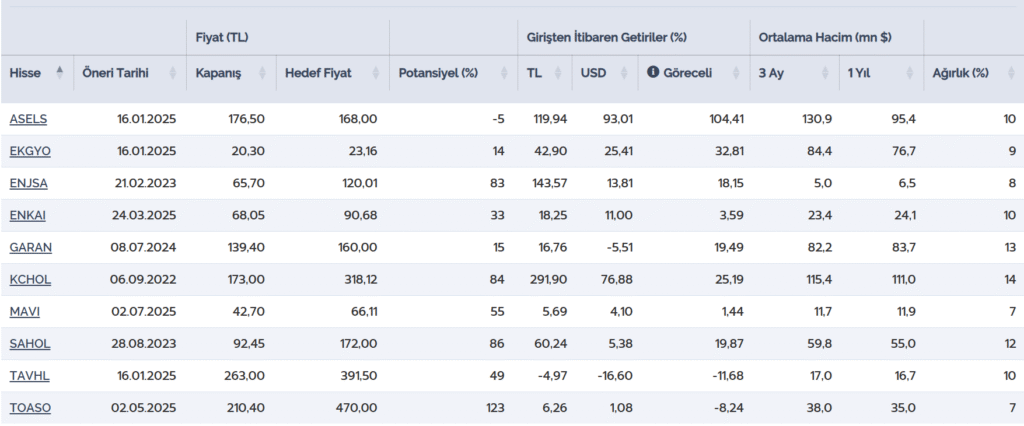Viewport: 1024px width, 426px height.
Task: Open the KCHOL stock link
Action: coord(30,280)
